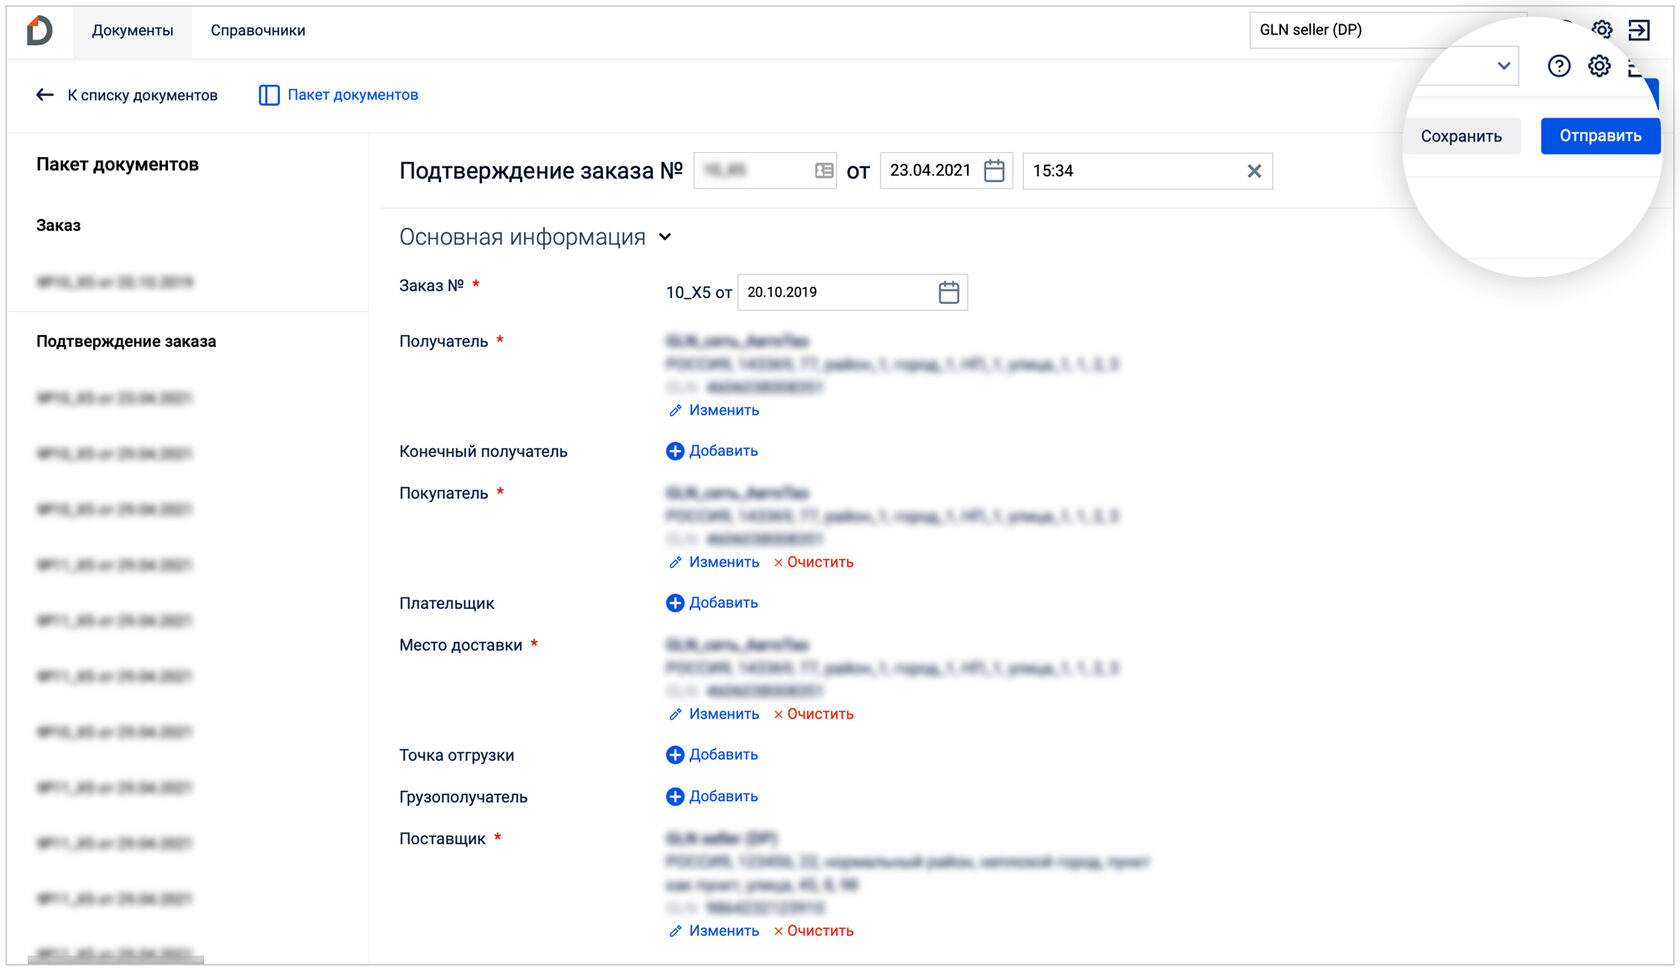The height and width of the screenshot is (980, 1680).
Task: Open settings gear in the magnified circle
Action: [x=1599, y=66]
